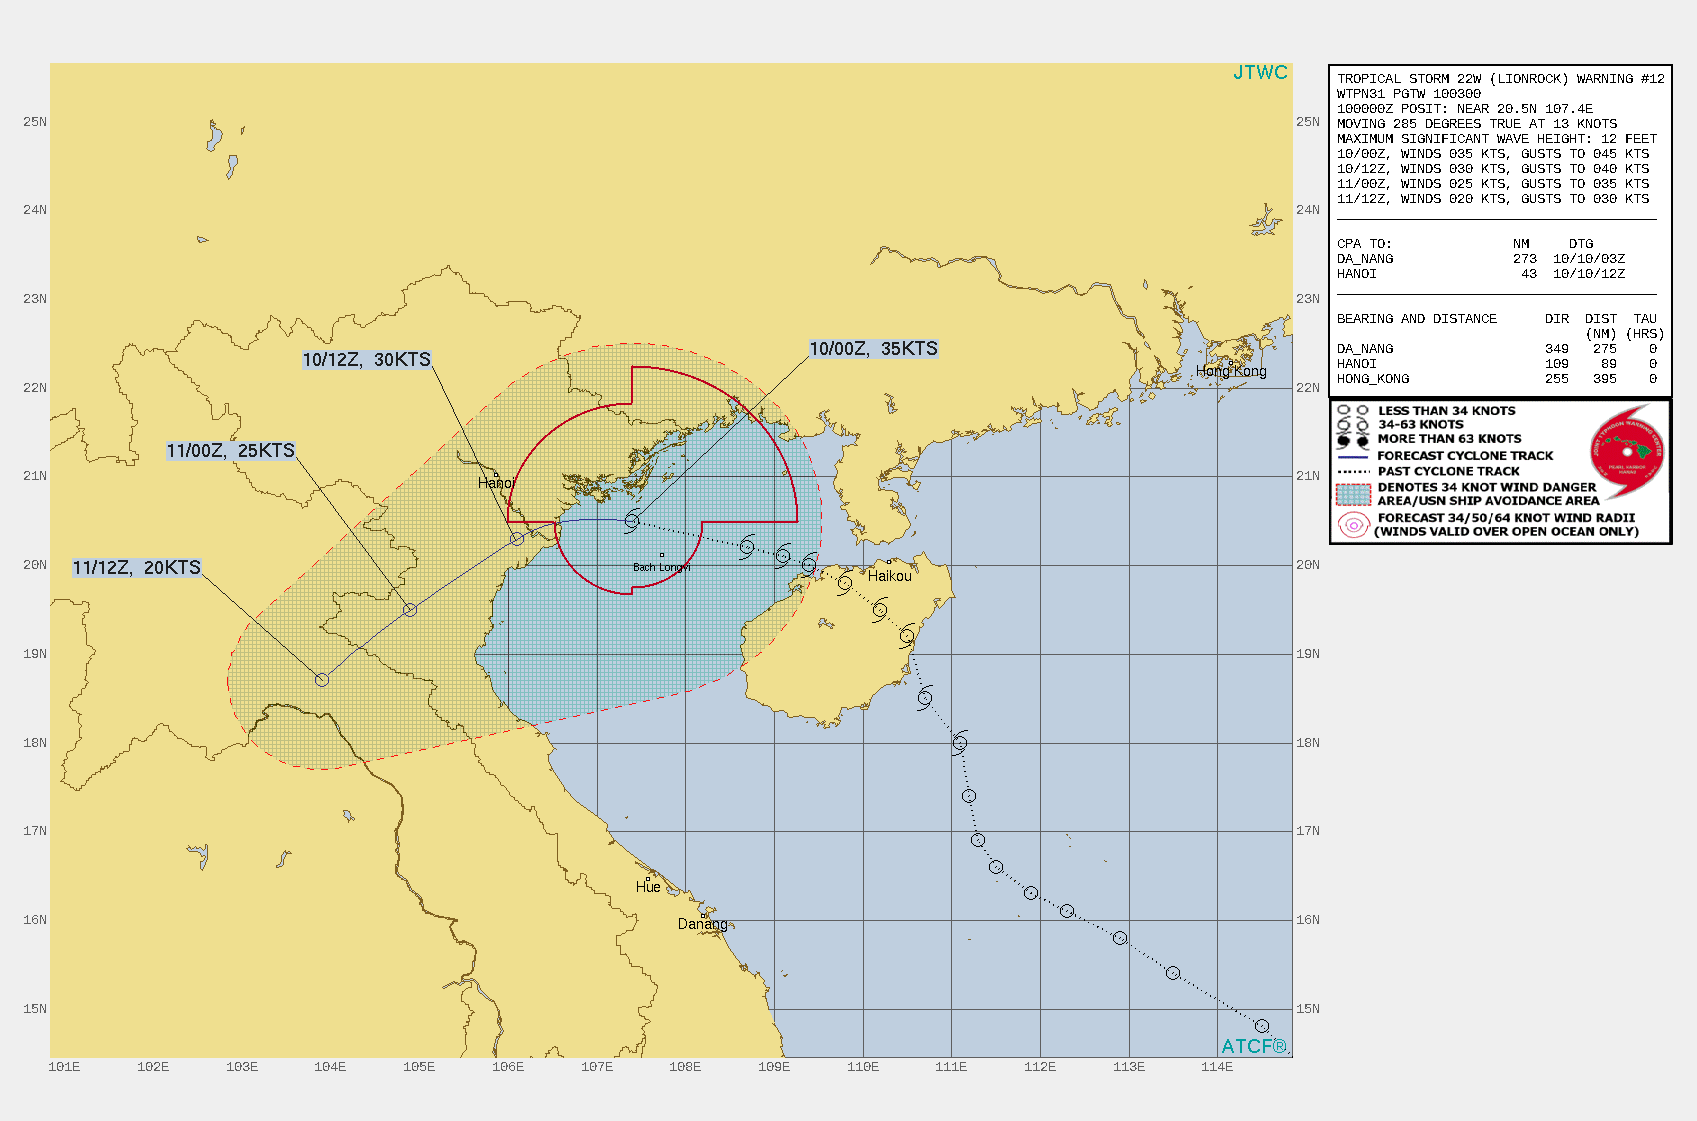Click the 25N latitude label on left axis
The height and width of the screenshot is (1121, 1697).
click(x=35, y=122)
